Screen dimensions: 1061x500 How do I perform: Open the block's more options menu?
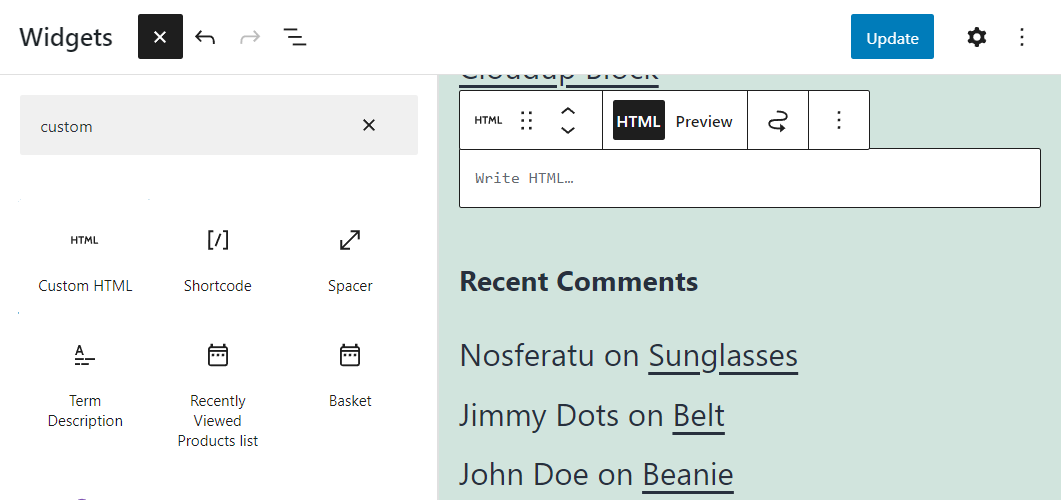coord(839,121)
